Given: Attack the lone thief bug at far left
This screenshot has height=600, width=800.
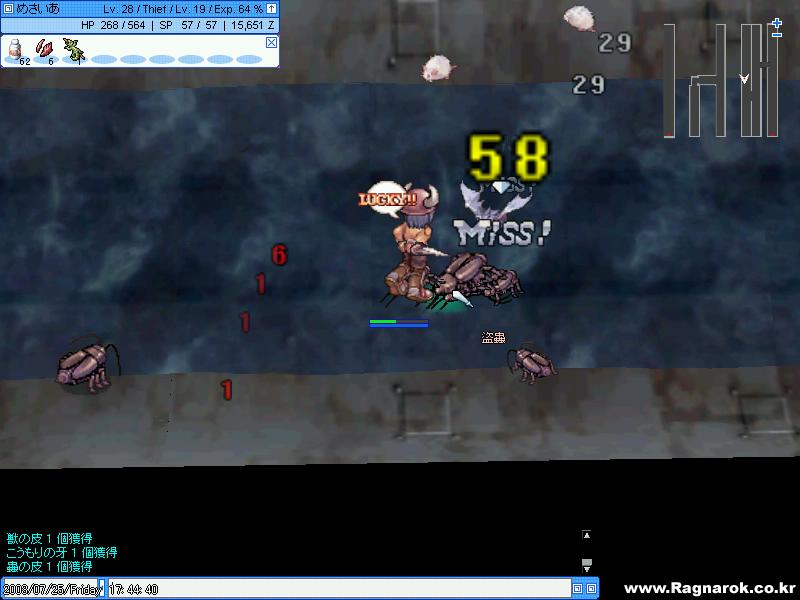Looking at the screenshot, I should point(86,365).
